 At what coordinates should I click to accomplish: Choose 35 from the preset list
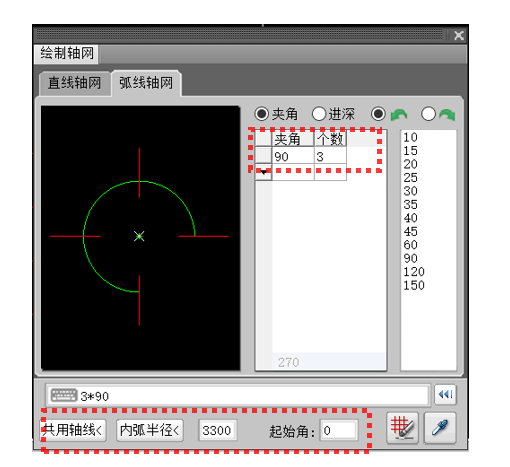point(410,204)
